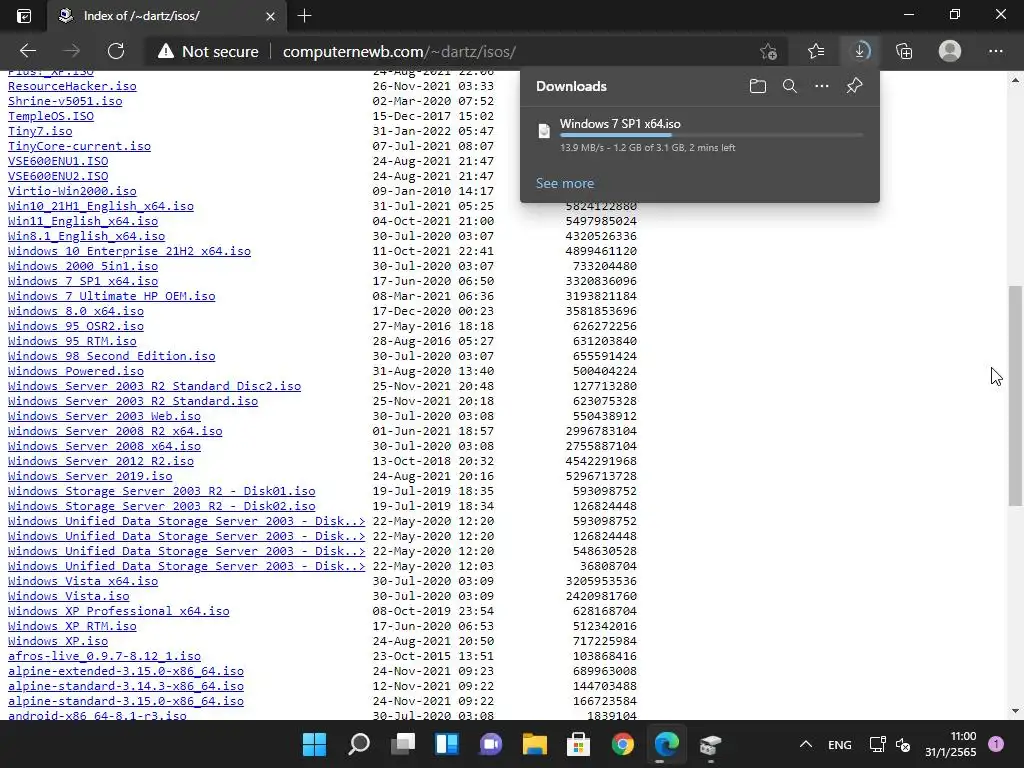This screenshot has width=1024, height=768.
Task: Open Windows 7 SP1 x64.iso in Downloads panel
Action: (x=620, y=123)
